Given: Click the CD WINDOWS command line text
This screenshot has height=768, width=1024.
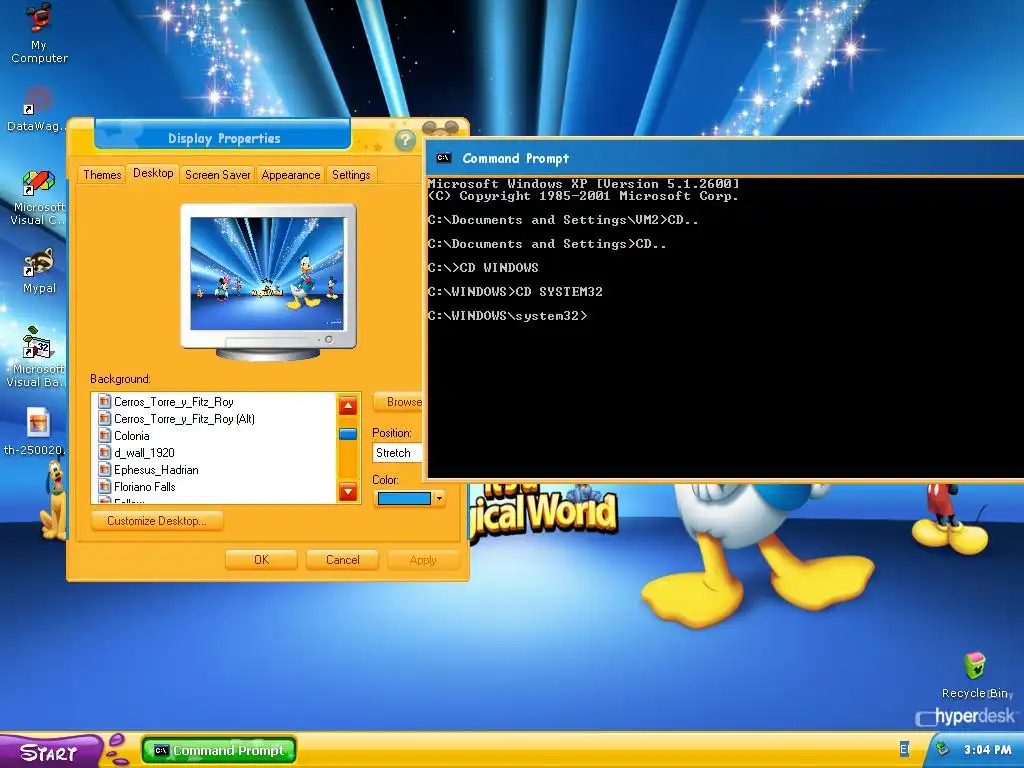Looking at the screenshot, I should click(x=499, y=267).
